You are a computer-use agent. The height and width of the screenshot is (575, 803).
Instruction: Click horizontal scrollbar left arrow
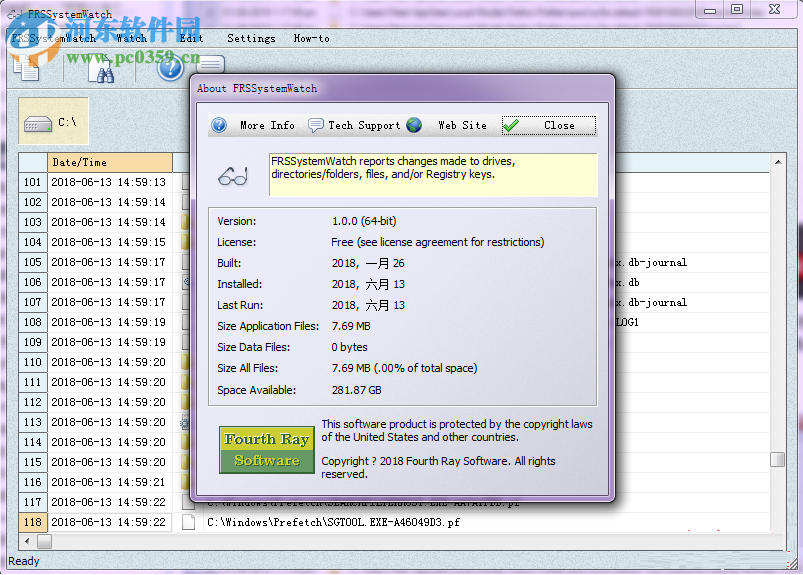[27, 541]
